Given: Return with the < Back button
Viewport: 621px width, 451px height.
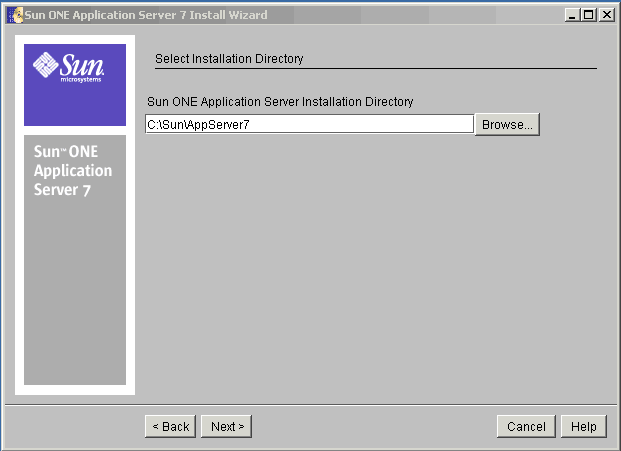Looking at the screenshot, I should coord(171,426).
